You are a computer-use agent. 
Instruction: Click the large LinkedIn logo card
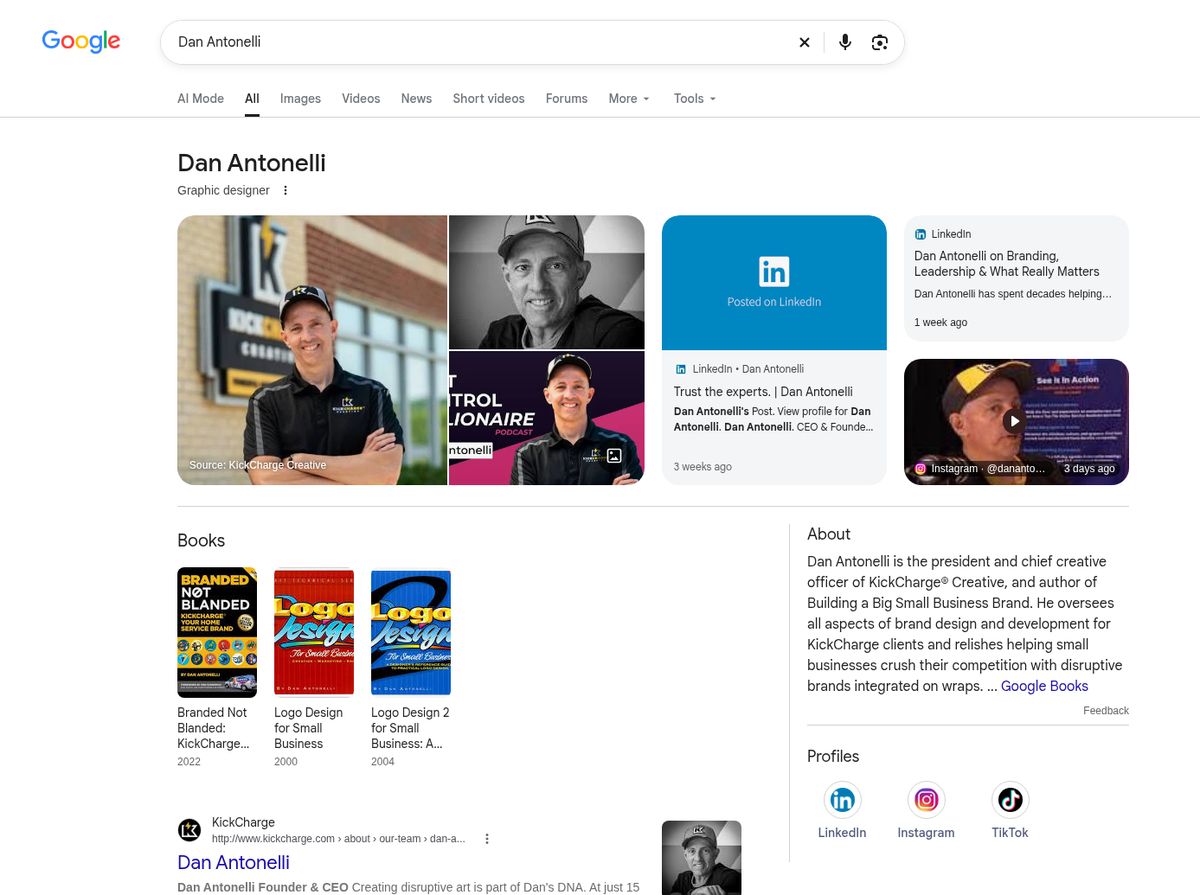[774, 283]
